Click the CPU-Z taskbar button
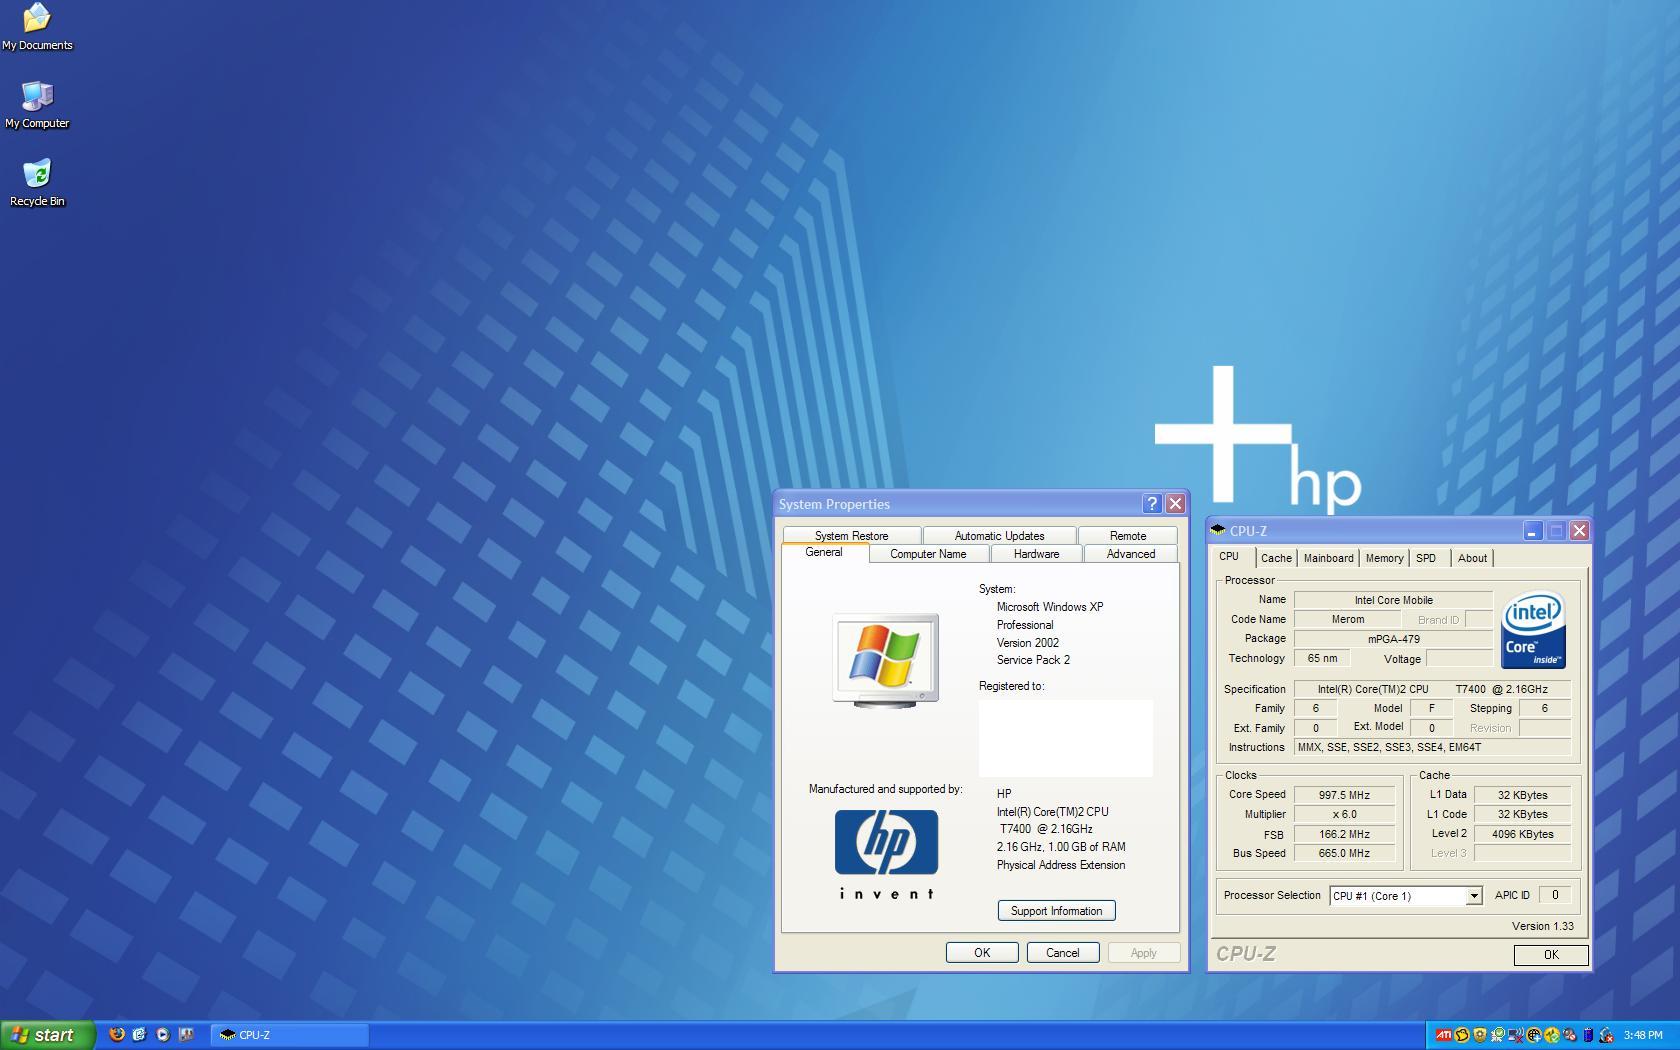Screen dimensions: 1680x1050 click(290, 1035)
